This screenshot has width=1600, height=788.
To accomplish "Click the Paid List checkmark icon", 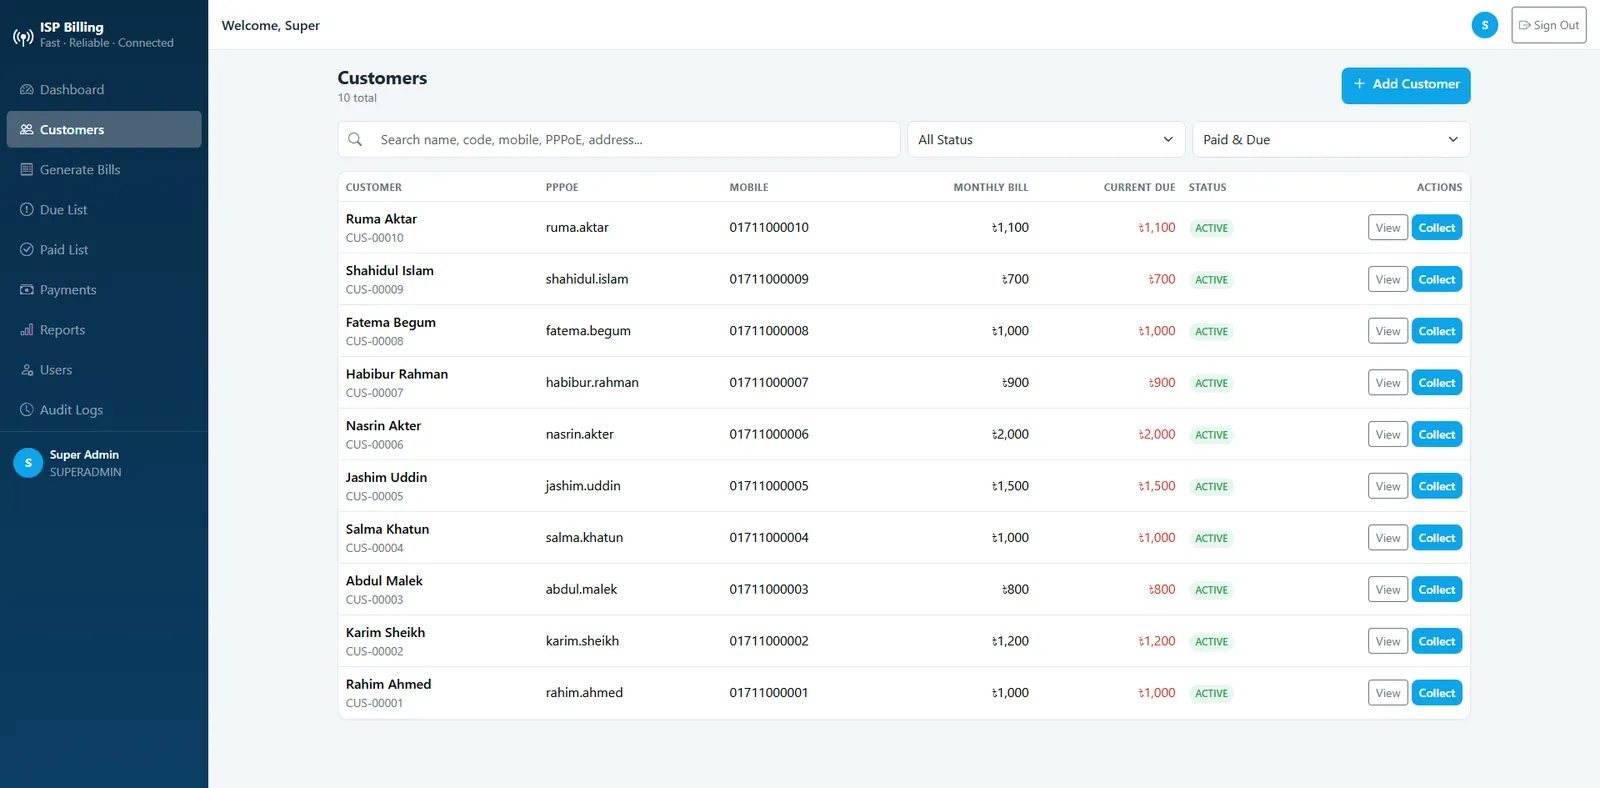I will 27,250.
